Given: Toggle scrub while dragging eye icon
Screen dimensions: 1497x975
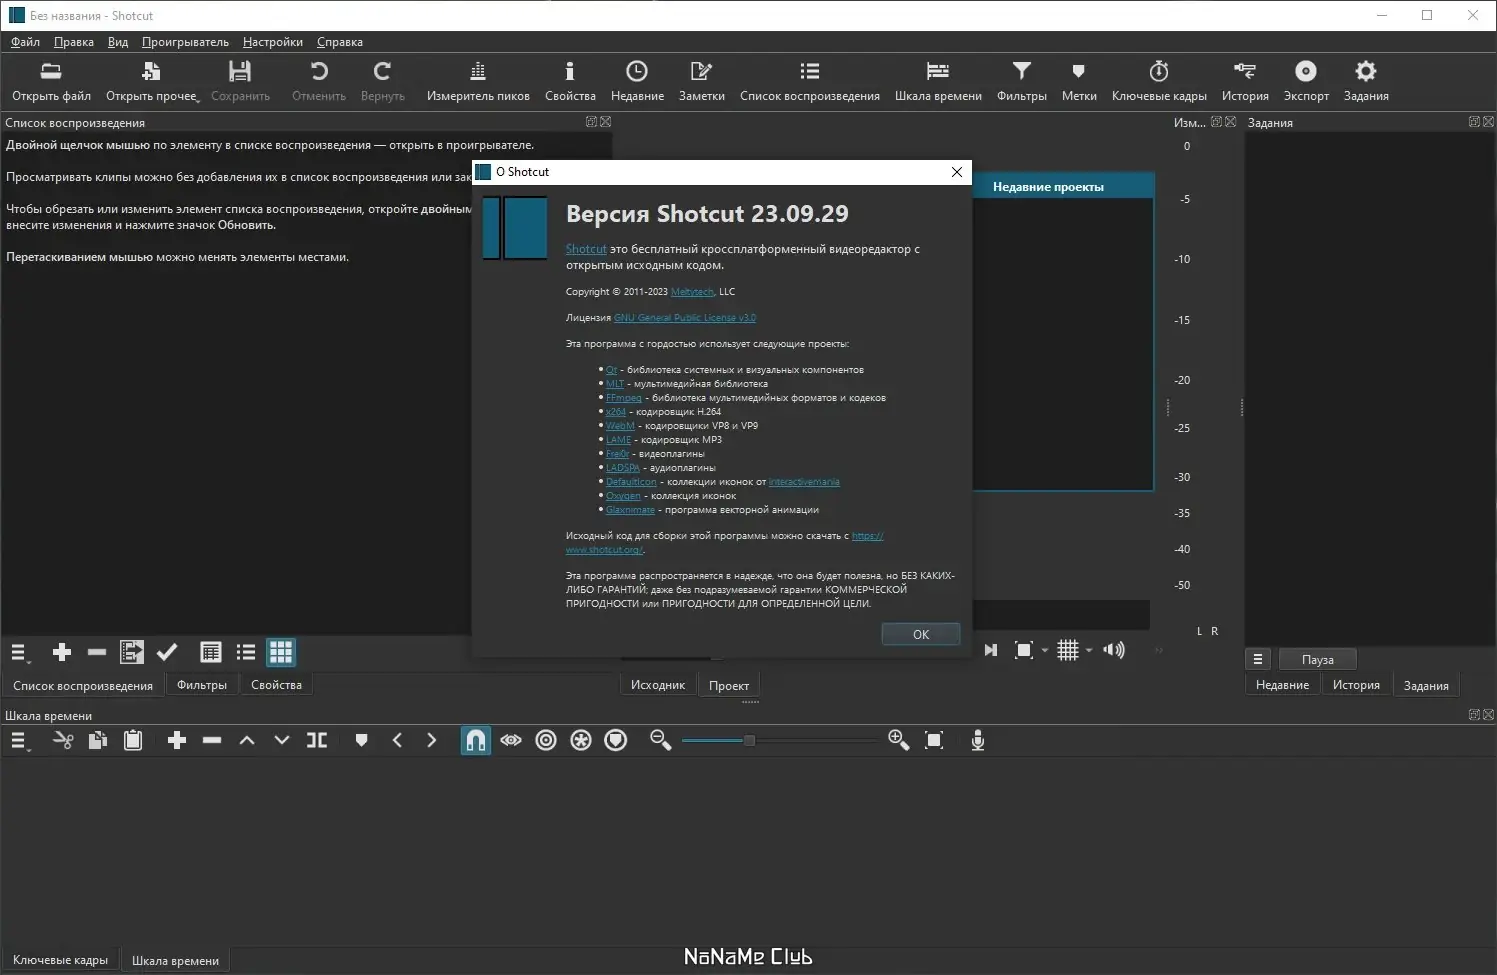Looking at the screenshot, I should 511,740.
